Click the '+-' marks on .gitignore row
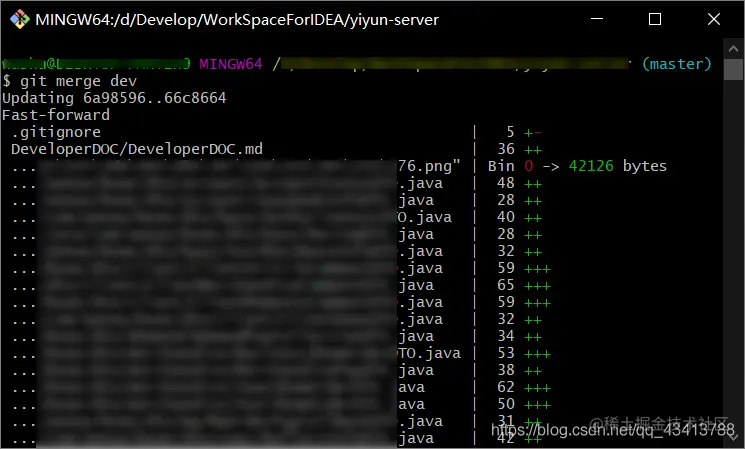This screenshot has height=449, width=745. pos(533,133)
